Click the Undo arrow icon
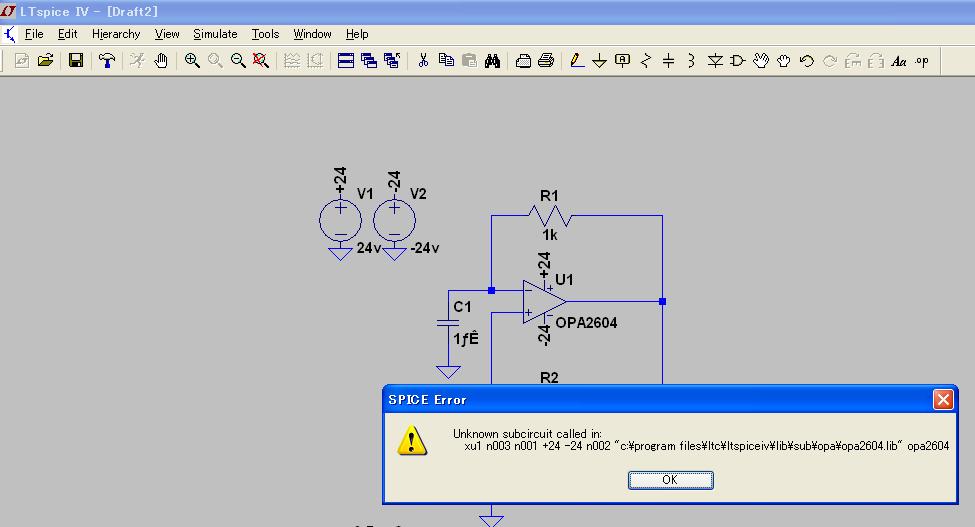Viewport: 975px width, 527px height. point(806,60)
